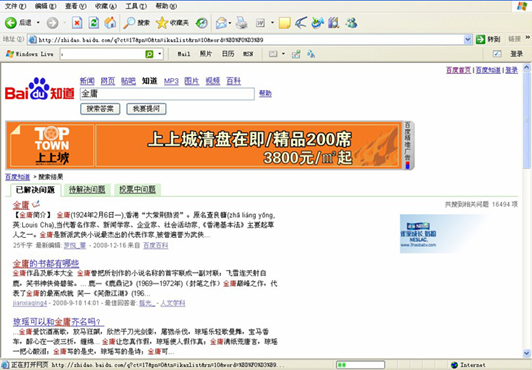Switch to the 已解决问题 tab
Viewport: 532px width, 370px height.
[x=35, y=190]
